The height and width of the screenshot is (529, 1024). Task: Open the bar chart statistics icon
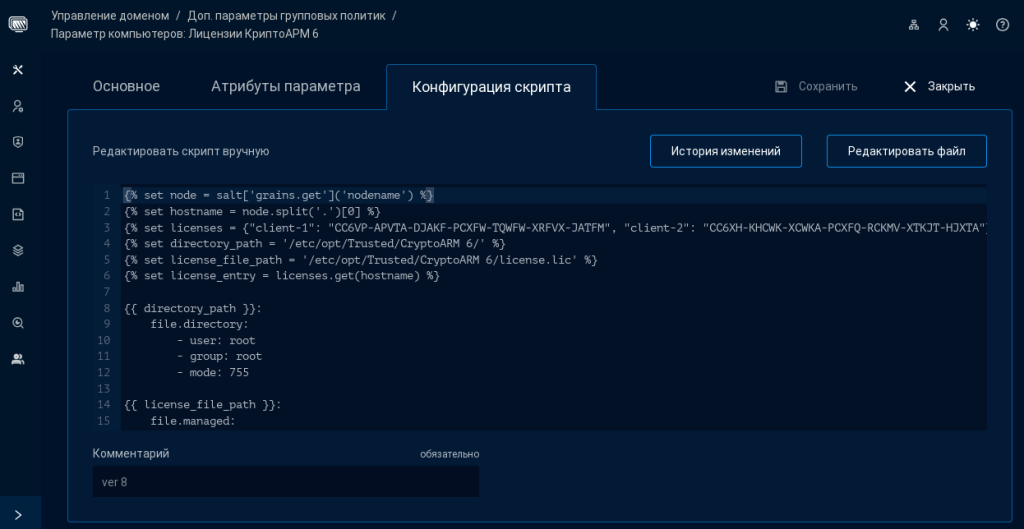(x=17, y=287)
